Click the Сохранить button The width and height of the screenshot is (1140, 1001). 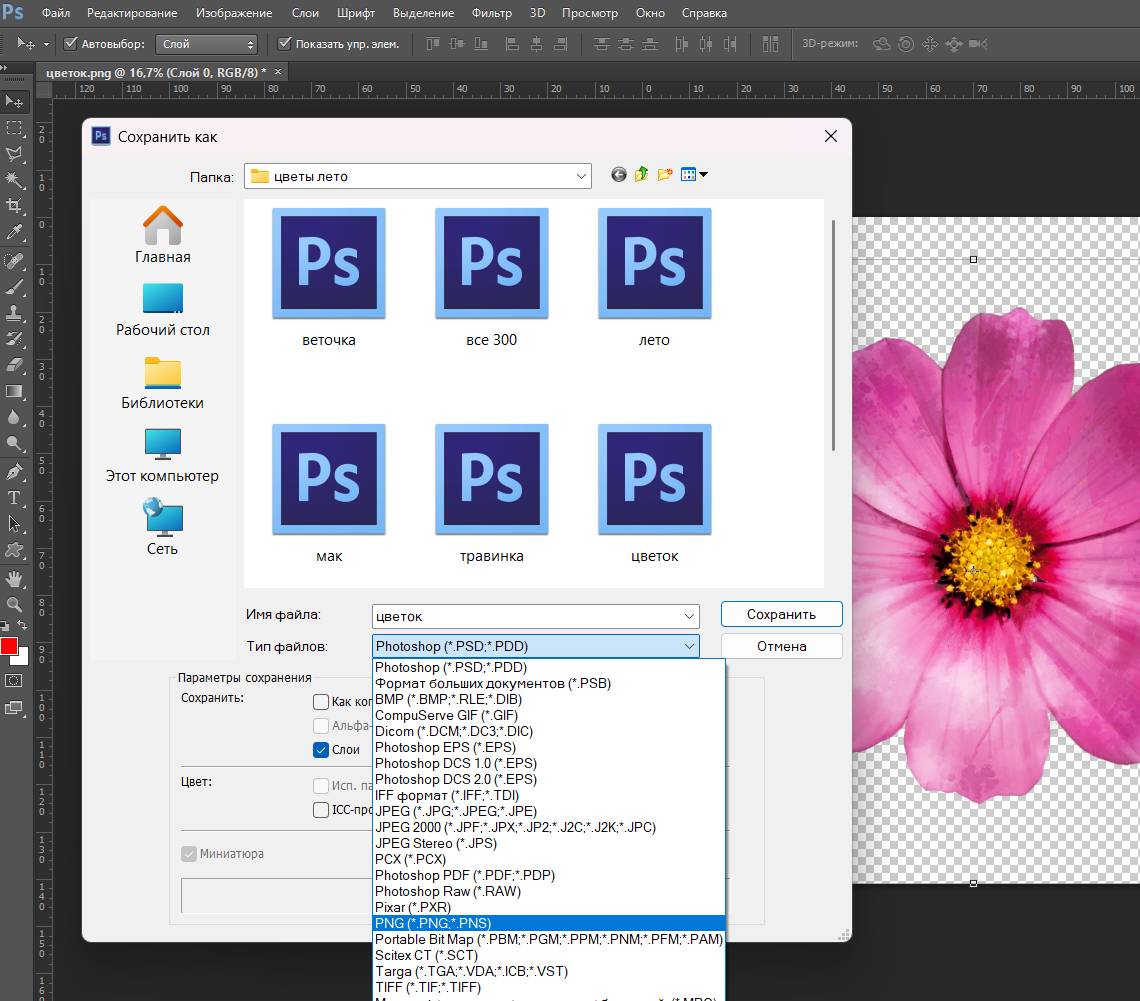781,614
